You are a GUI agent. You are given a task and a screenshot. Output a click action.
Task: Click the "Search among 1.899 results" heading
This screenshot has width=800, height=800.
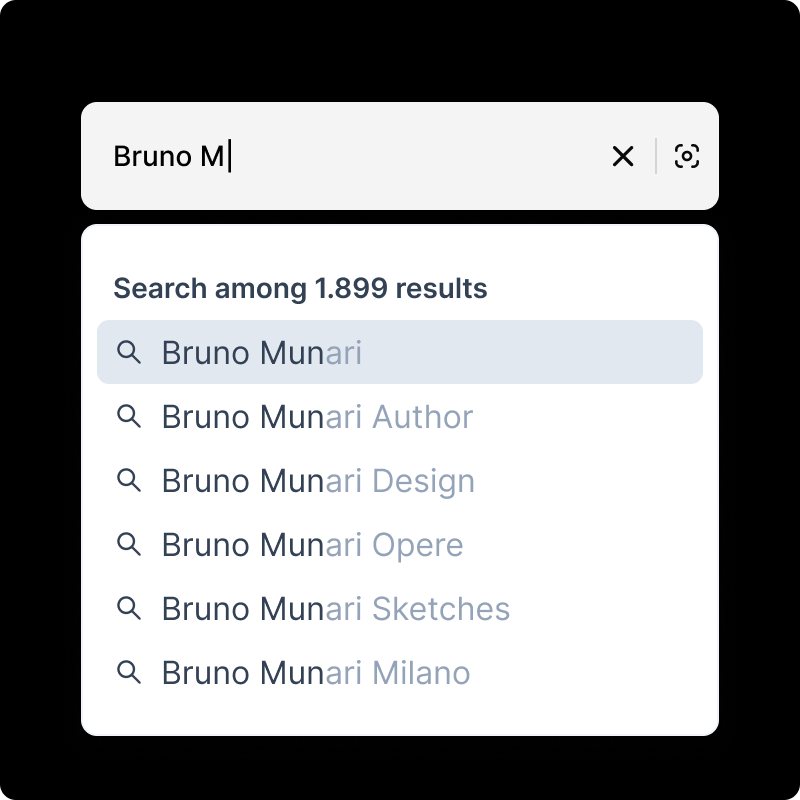[x=300, y=289]
